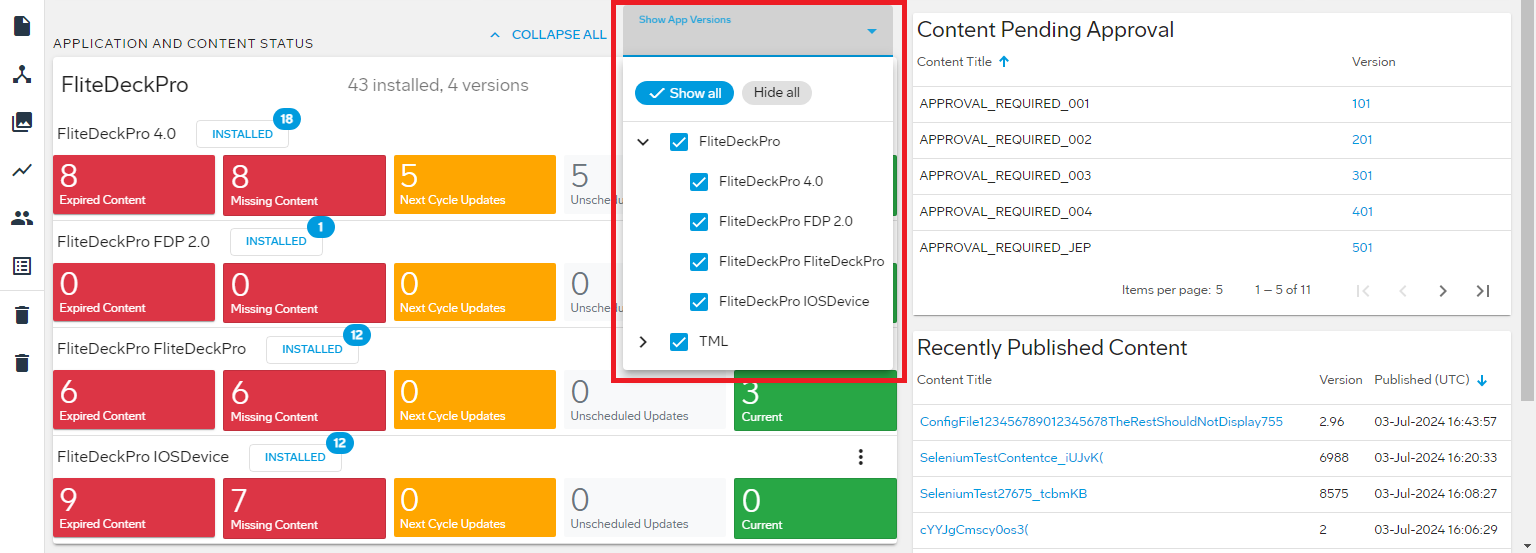Open version 501 link for APPROVAL_REQUIRED_JEP
1536x553 pixels.
[1362, 248]
